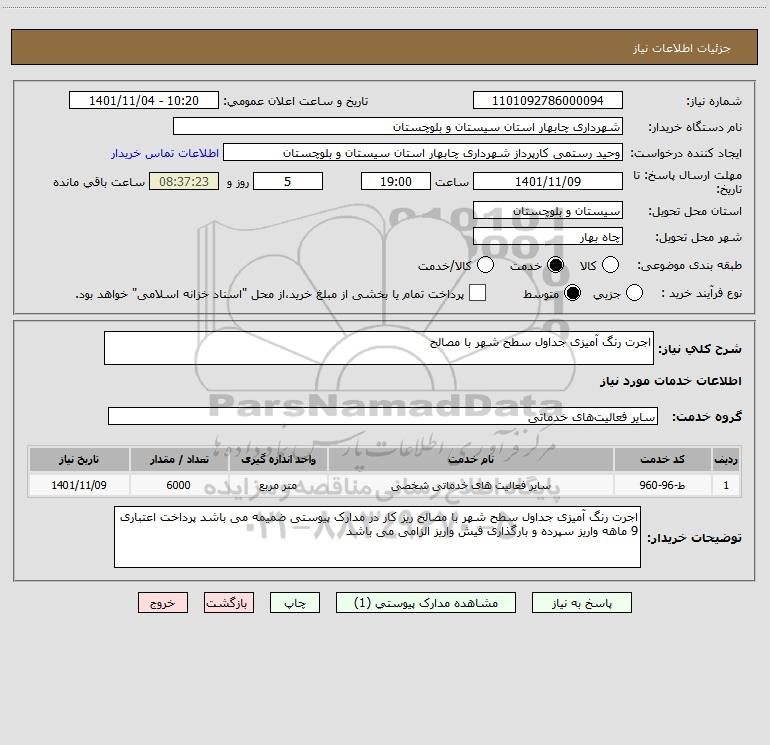
Task: Click the نام خدمت column header
Action: (470, 459)
